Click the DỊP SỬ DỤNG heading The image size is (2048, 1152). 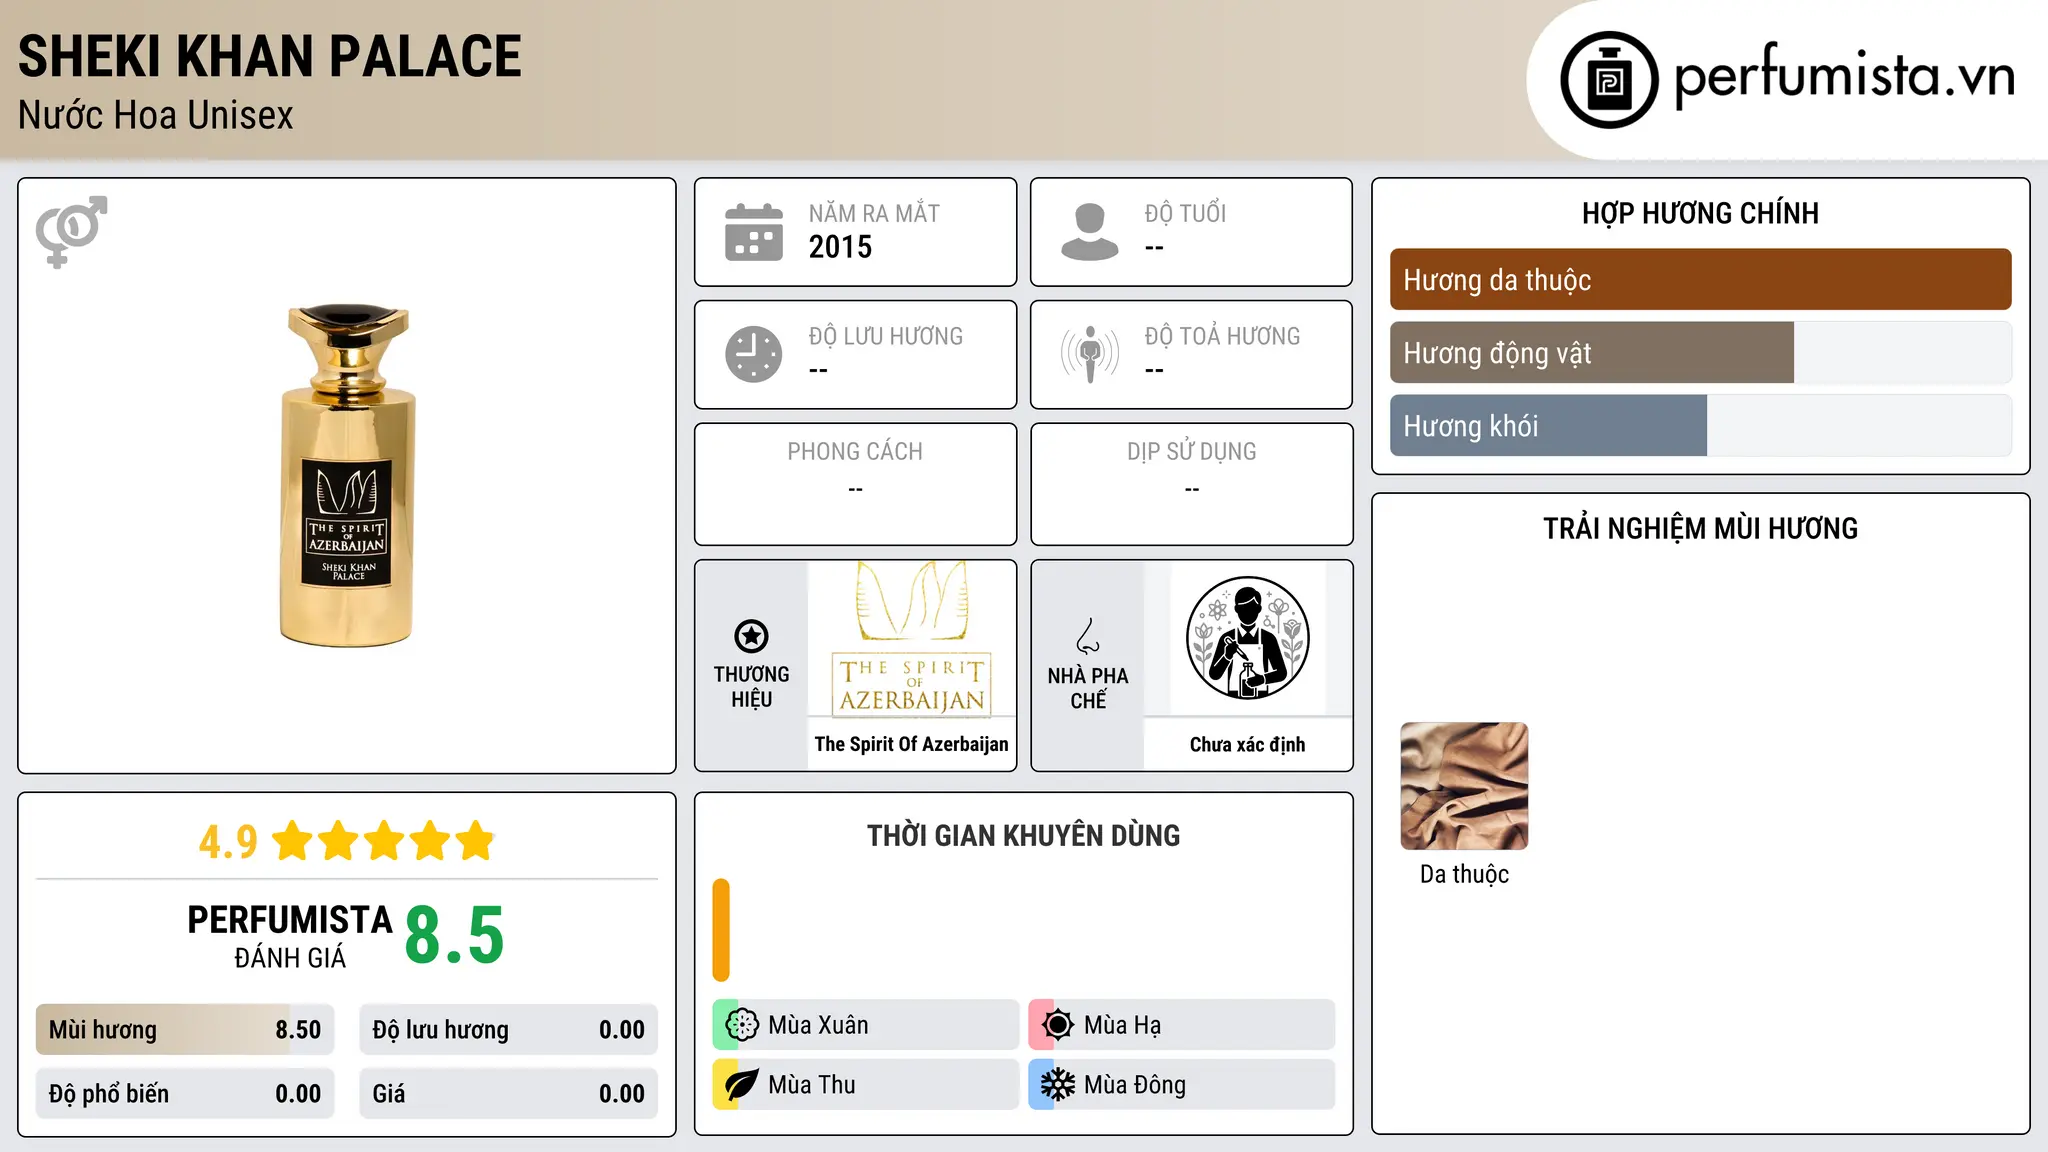pos(1192,452)
